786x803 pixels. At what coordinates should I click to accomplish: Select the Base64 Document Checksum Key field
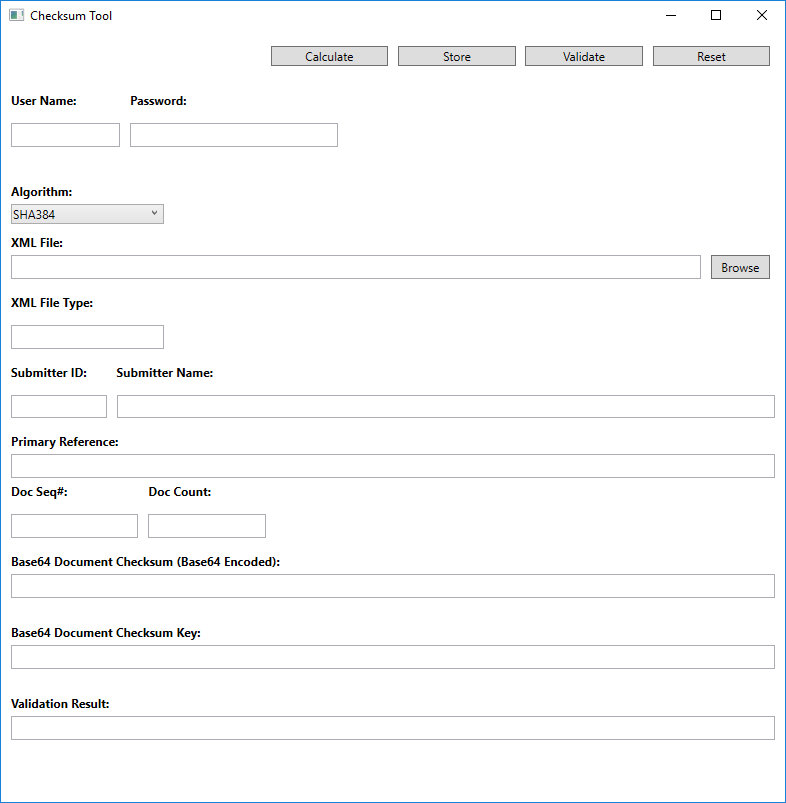point(392,657)
